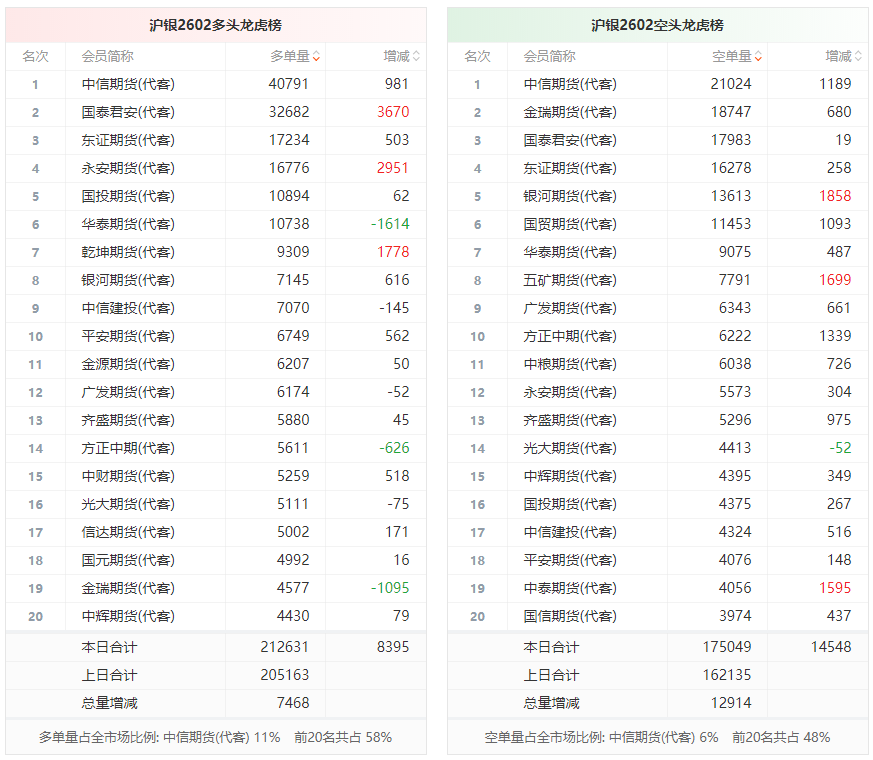The width and height of the screenshot is (873, 760).
Task: Click 本日合计 label in long table
Action: [109, 647]
